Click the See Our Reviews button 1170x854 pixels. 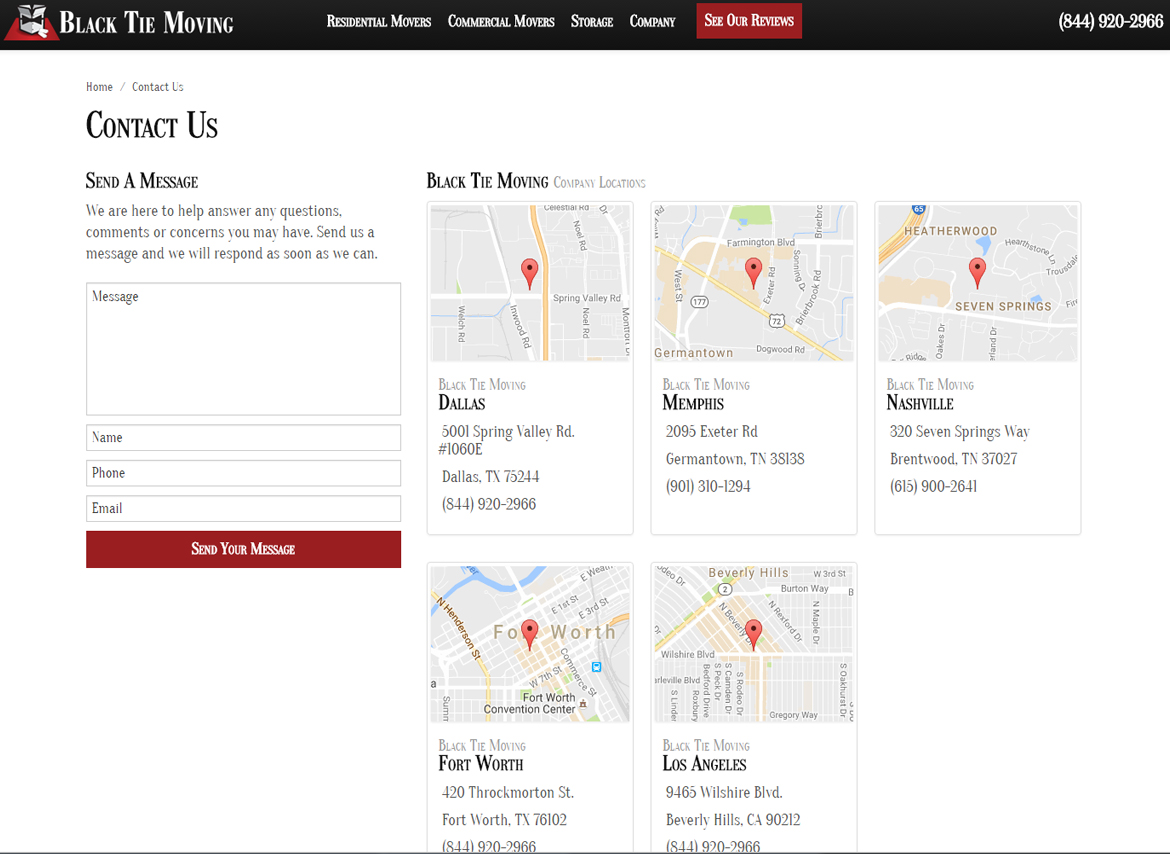point(749,21)
